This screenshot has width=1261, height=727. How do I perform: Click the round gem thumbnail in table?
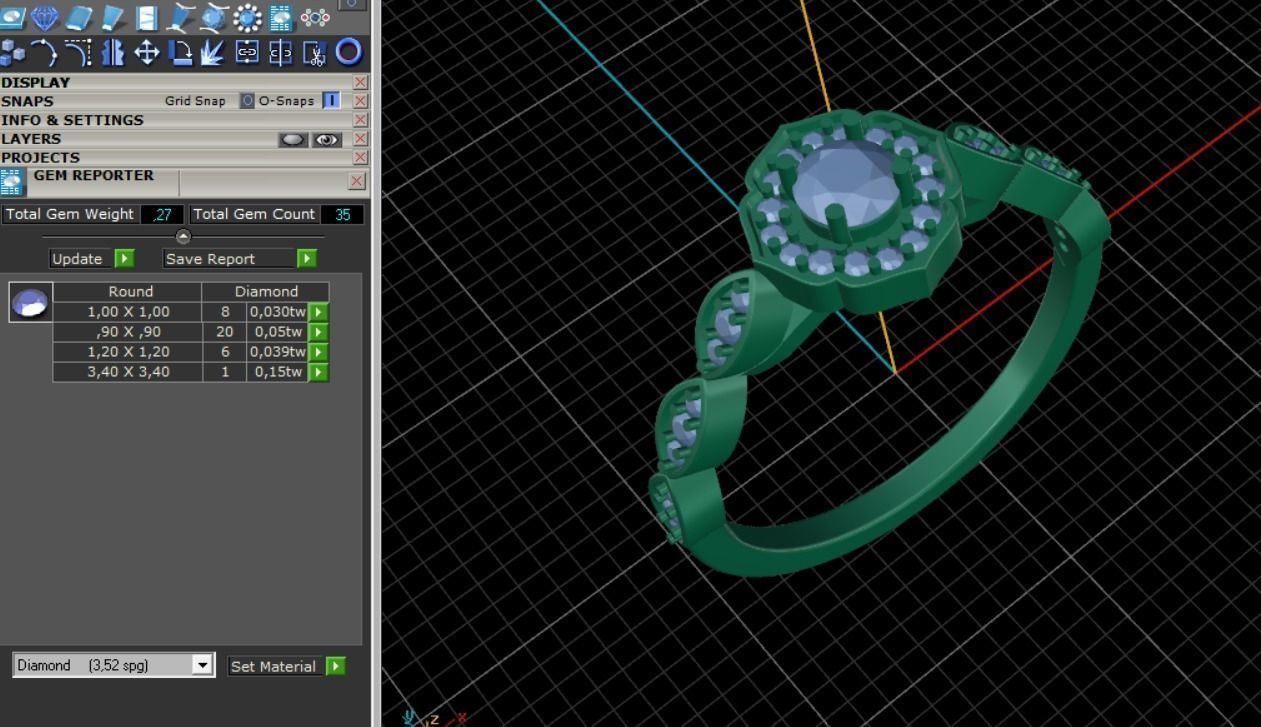(x=31, y=302)
